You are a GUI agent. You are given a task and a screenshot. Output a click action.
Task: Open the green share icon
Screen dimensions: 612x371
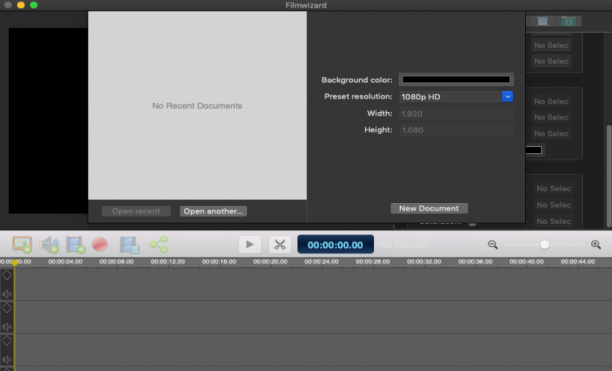click(159, 245)
